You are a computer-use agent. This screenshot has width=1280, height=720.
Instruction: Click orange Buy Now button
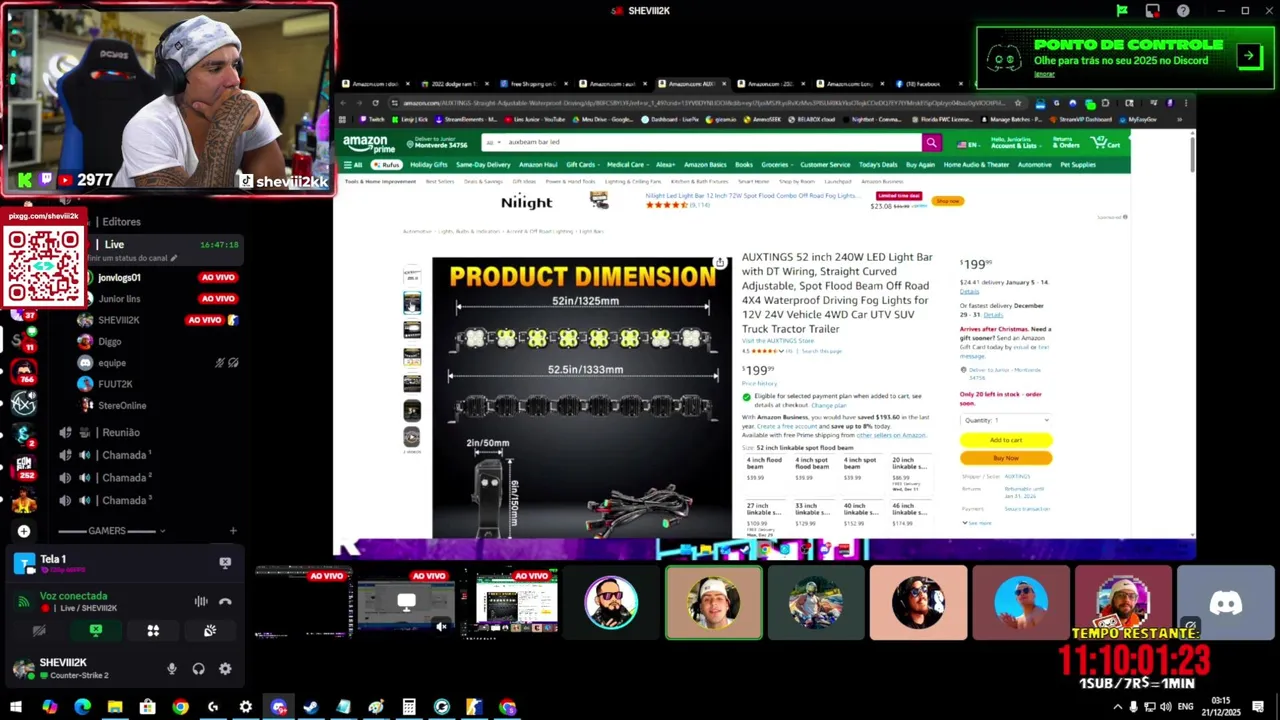pos(1006,458)
